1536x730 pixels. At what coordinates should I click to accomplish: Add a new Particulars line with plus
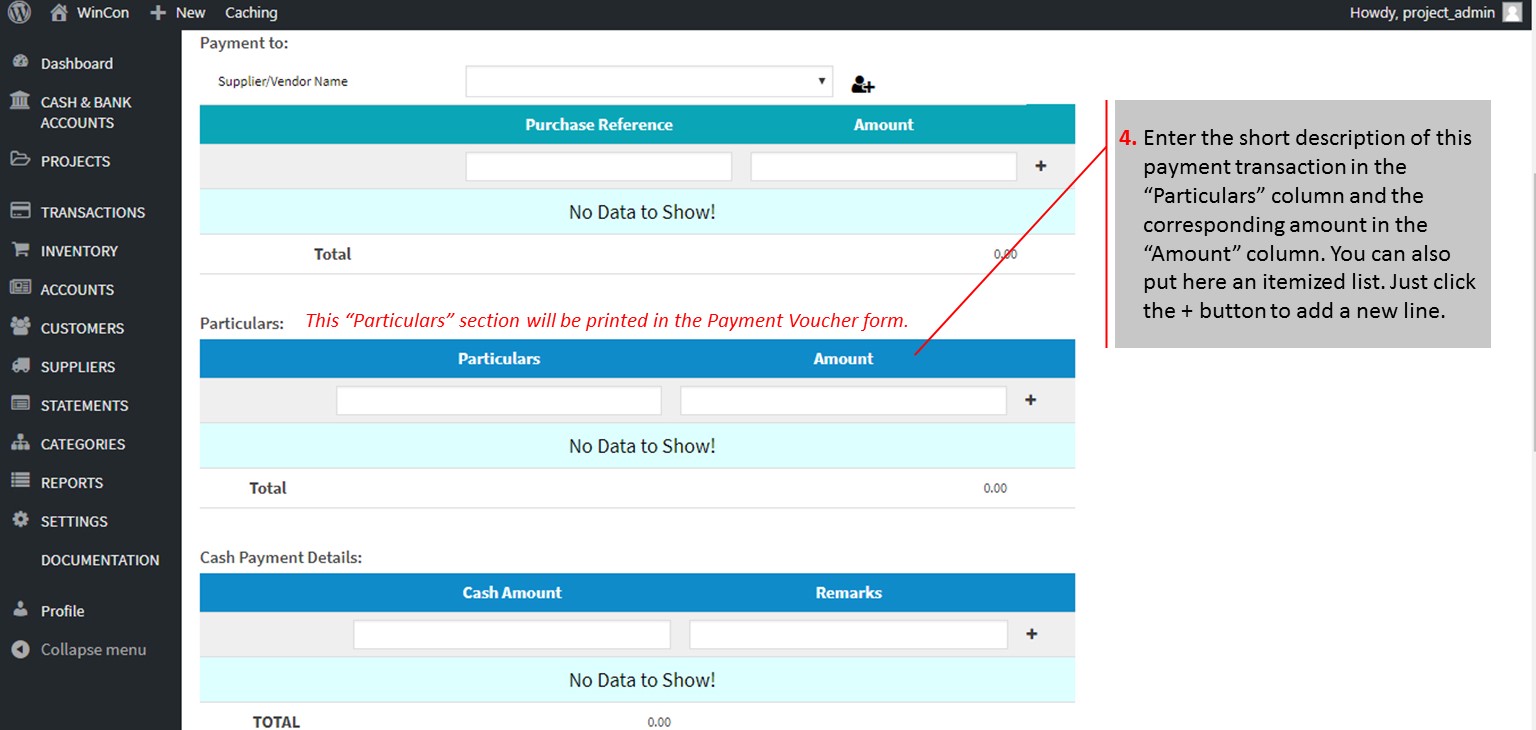click(x=1031, y=400)
